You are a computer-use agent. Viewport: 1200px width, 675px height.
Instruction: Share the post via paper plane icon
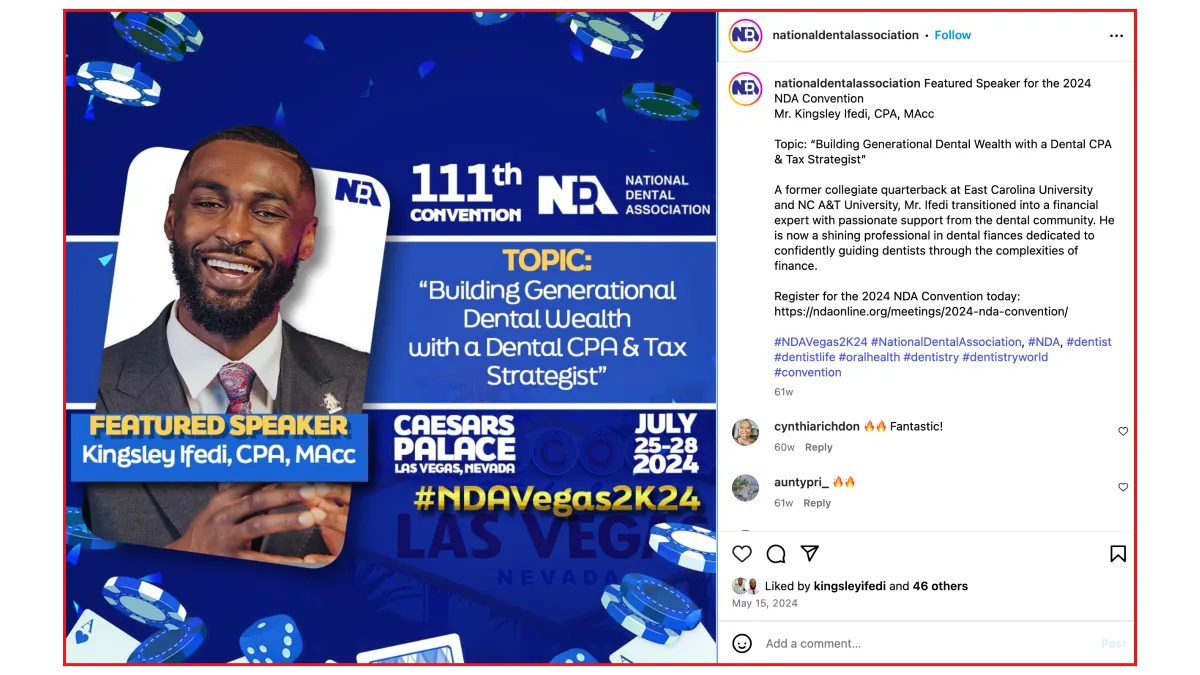(810, 554)
